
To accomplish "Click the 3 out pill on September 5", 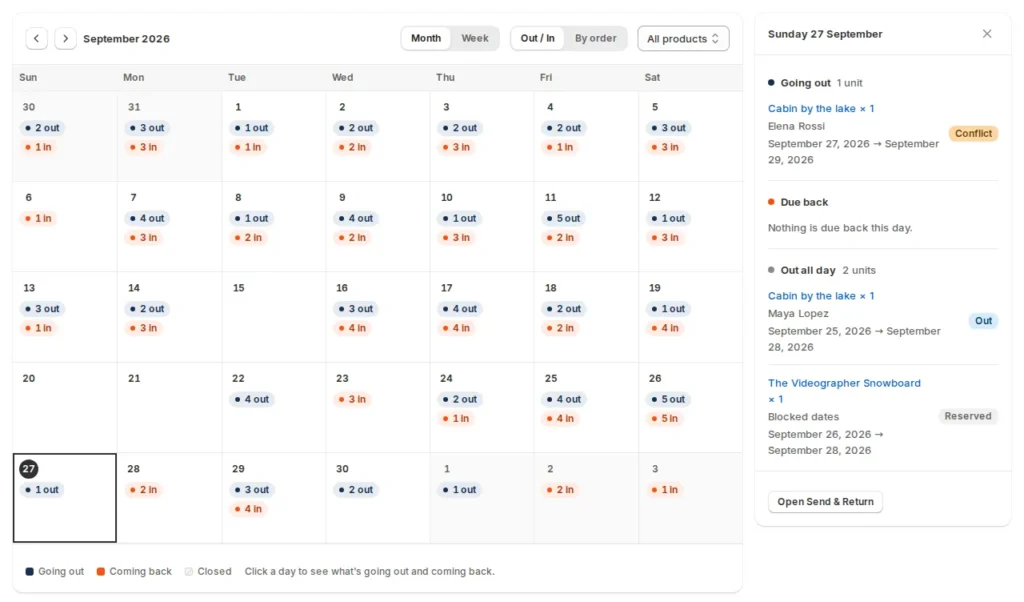I will tap(669, 128).
